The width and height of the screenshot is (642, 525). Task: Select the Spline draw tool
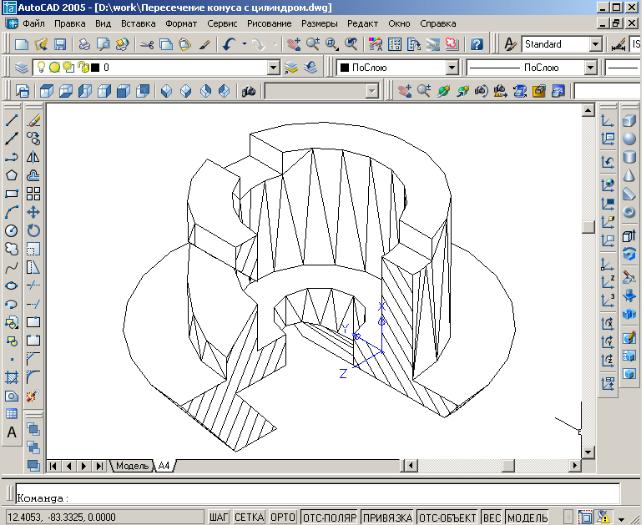(x=12, y=267)
